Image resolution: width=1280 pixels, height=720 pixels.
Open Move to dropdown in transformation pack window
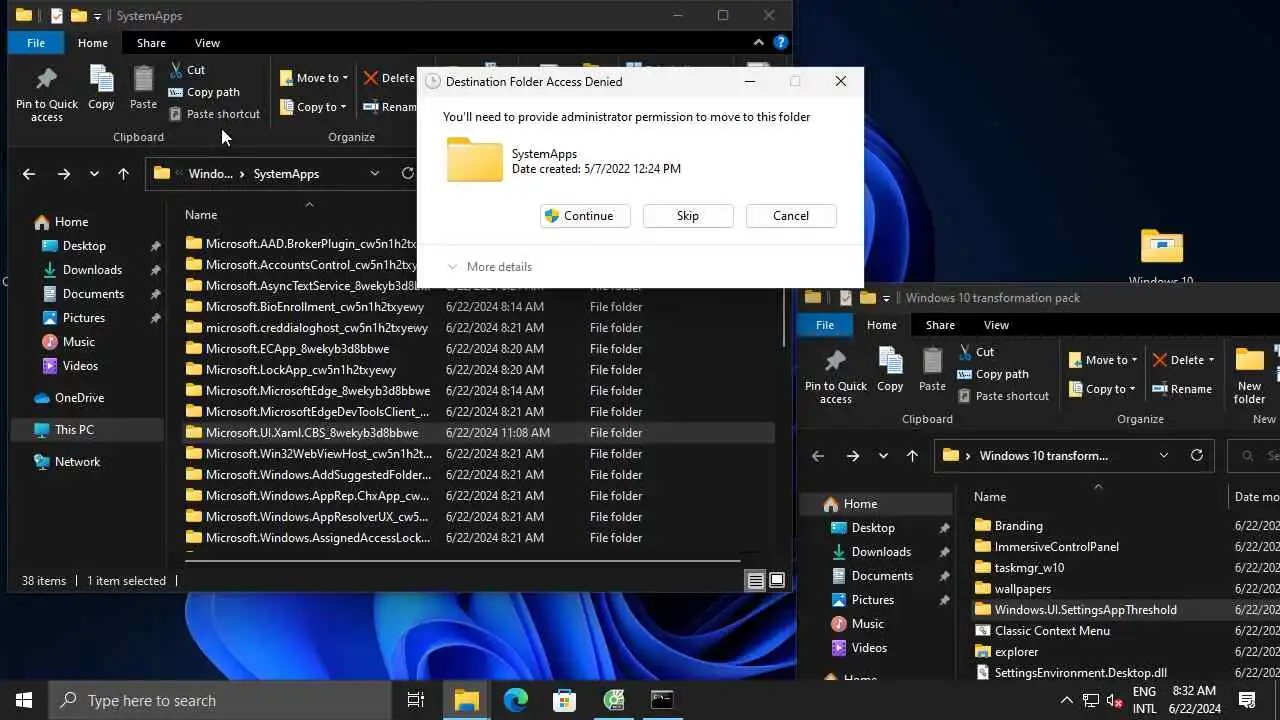(1103, 360)
